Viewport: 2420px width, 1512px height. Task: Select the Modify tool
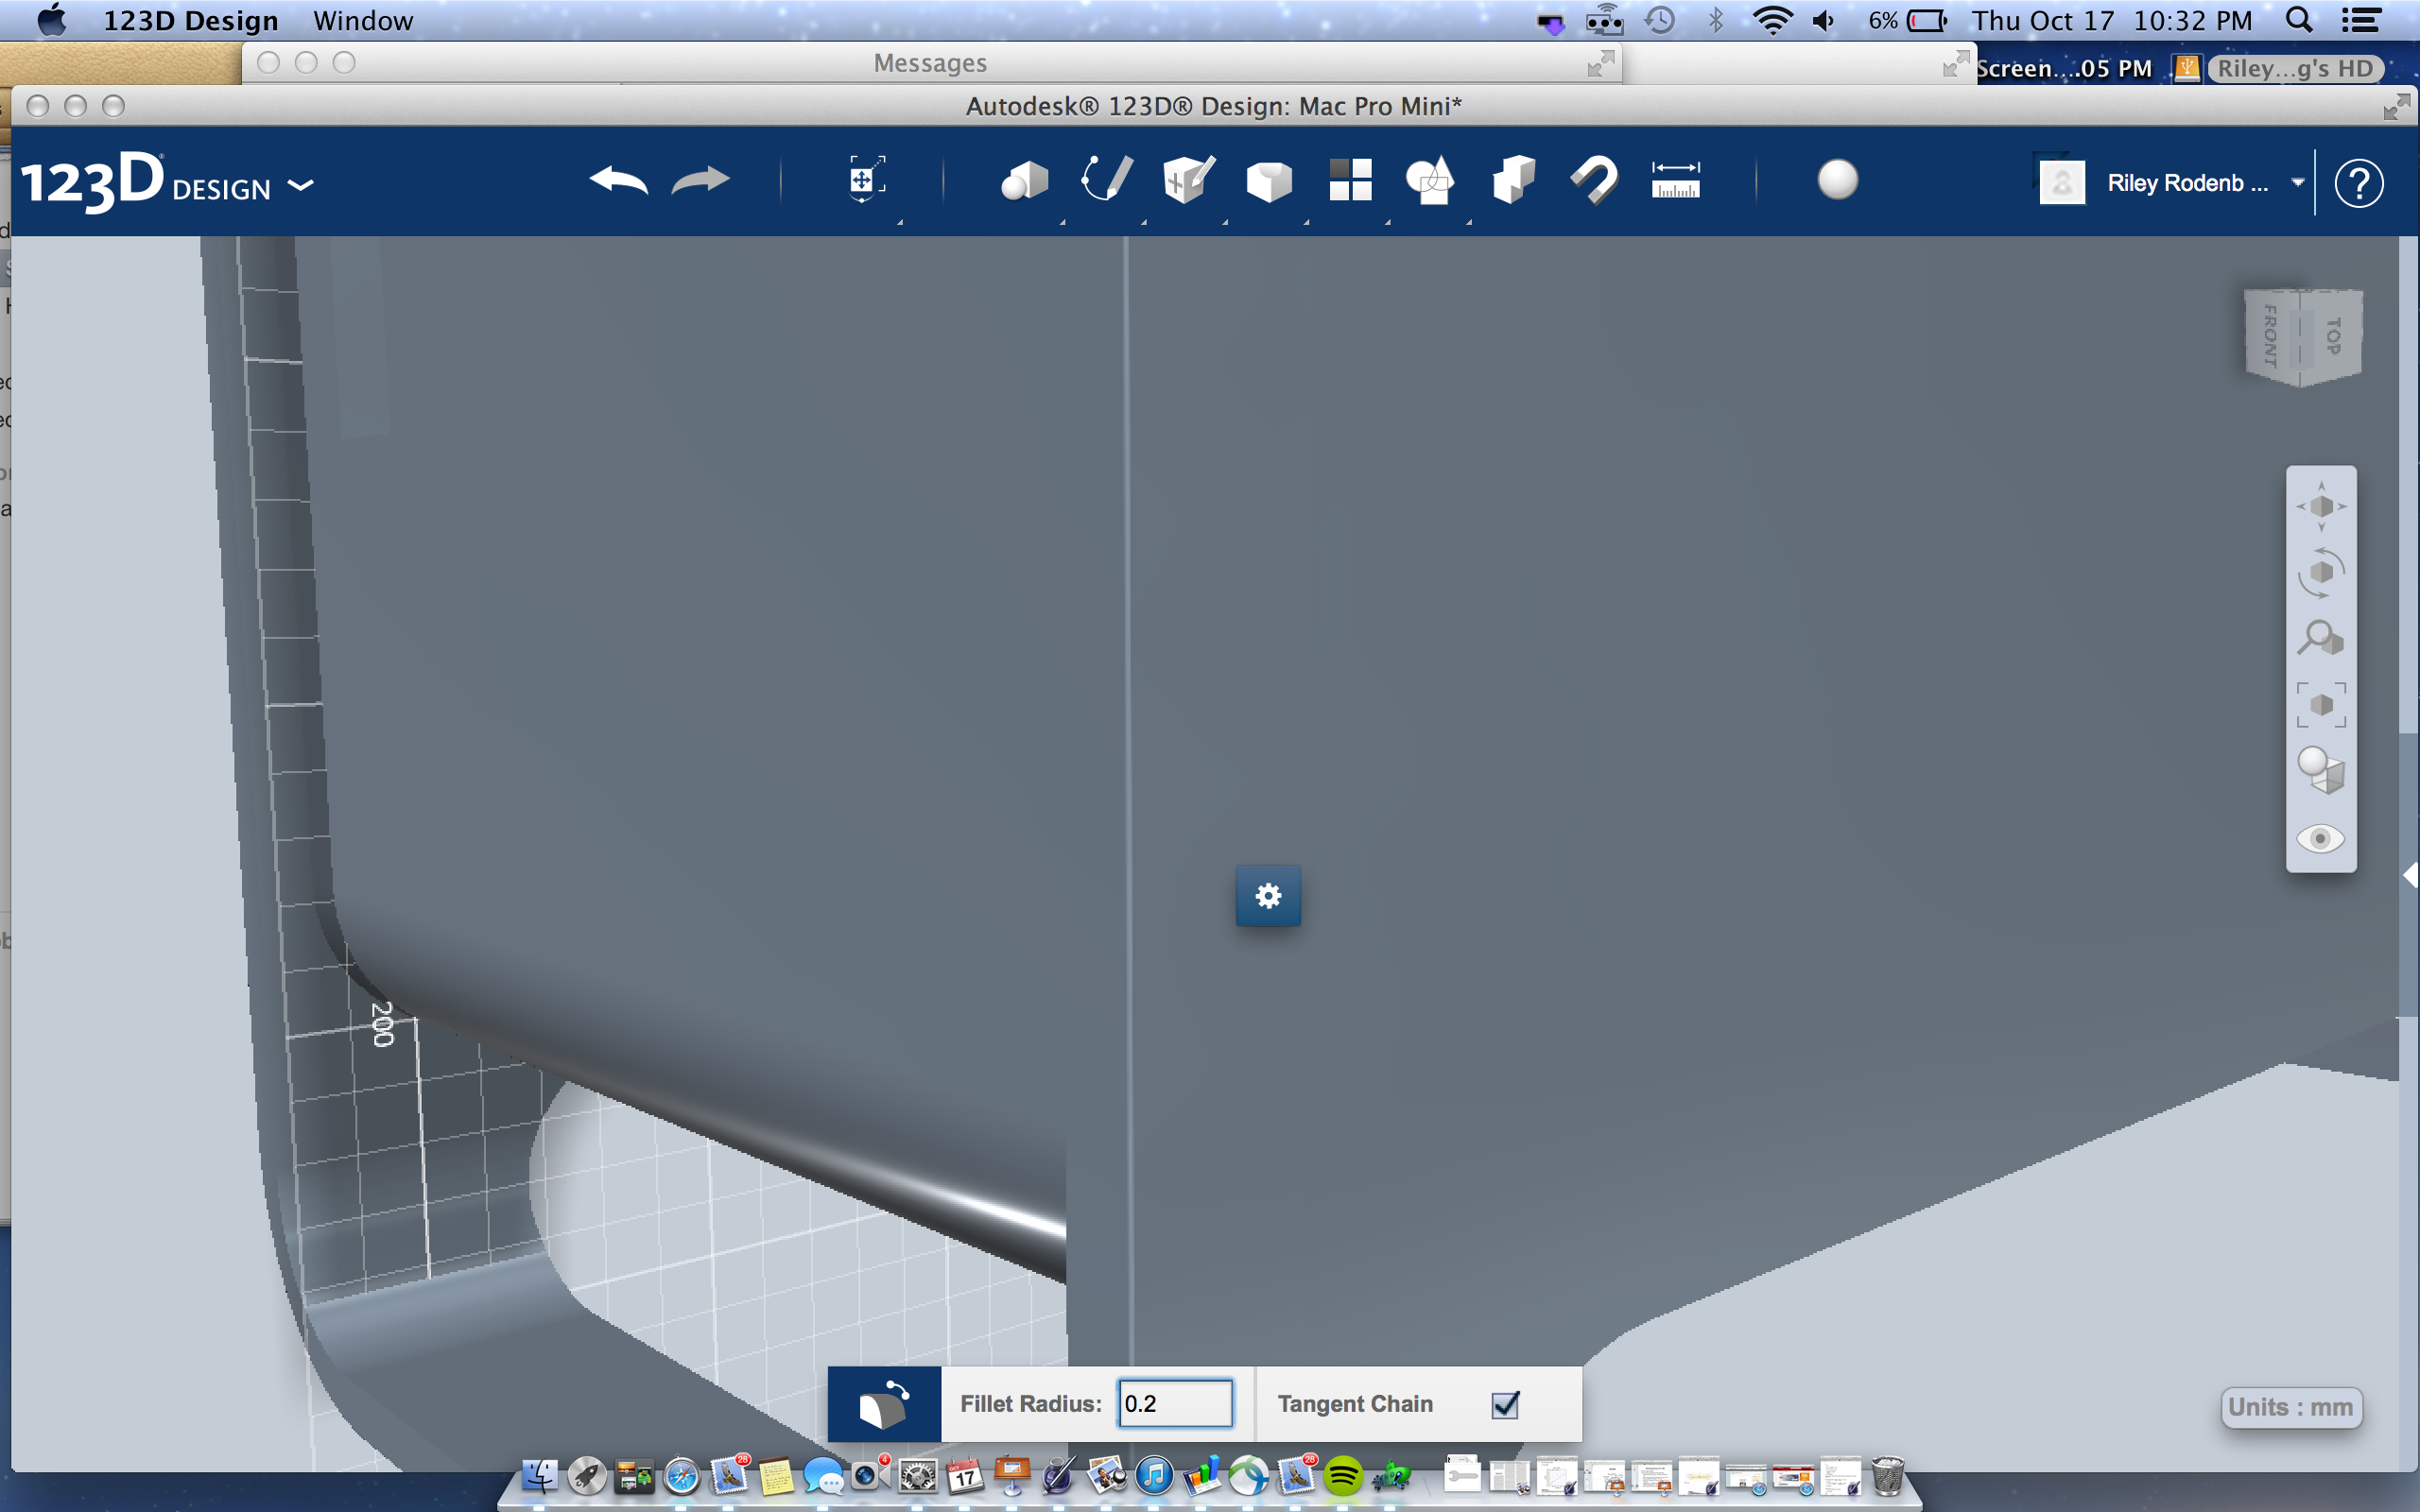[x=1268, y=180]
